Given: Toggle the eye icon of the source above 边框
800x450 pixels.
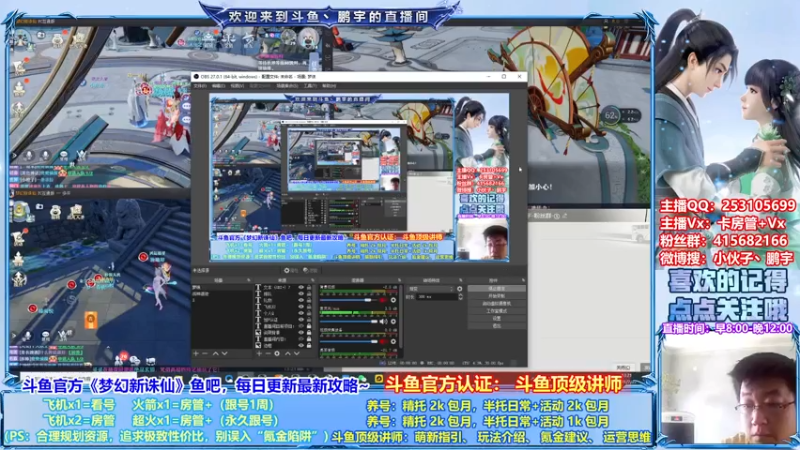Looking at the screenshot, I should pos(301,339).
